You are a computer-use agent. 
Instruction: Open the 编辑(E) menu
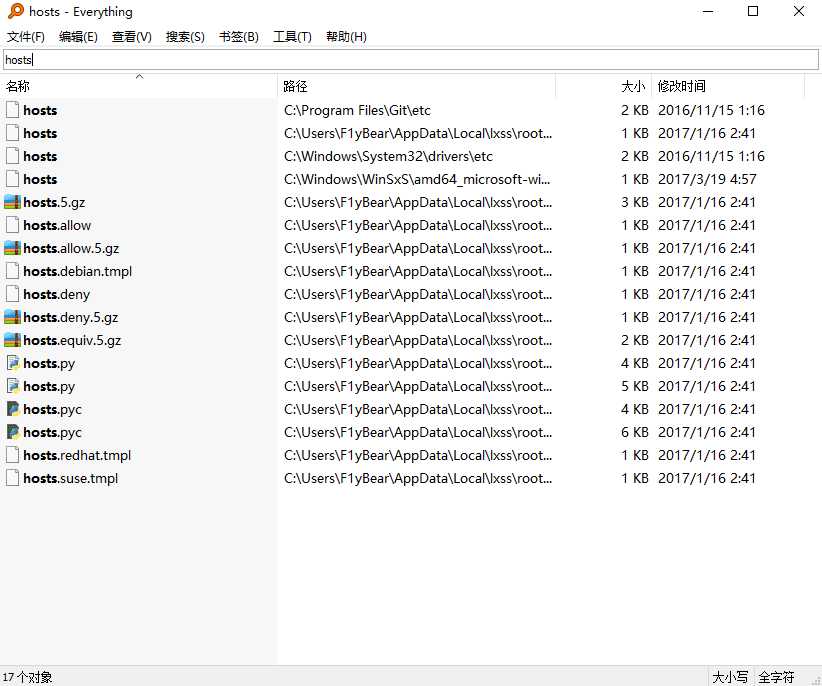pyautogui.click(x=78, y=37)
